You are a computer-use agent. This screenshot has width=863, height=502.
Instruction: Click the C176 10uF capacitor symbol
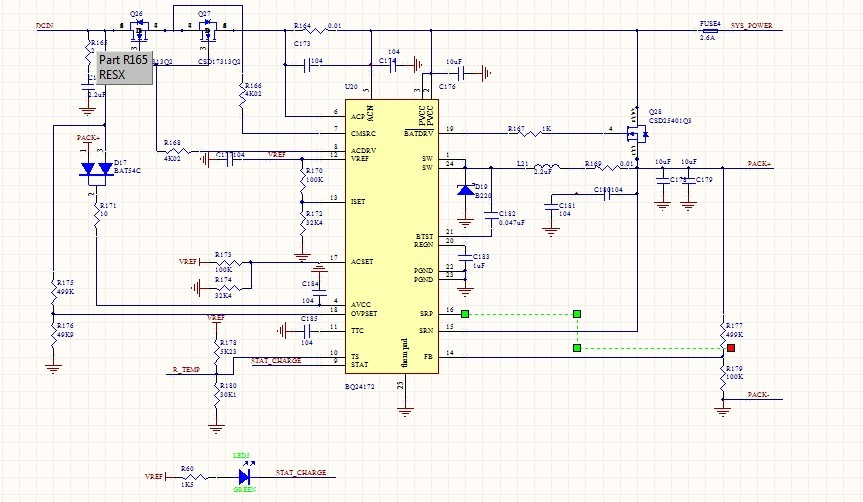(462, 73)
